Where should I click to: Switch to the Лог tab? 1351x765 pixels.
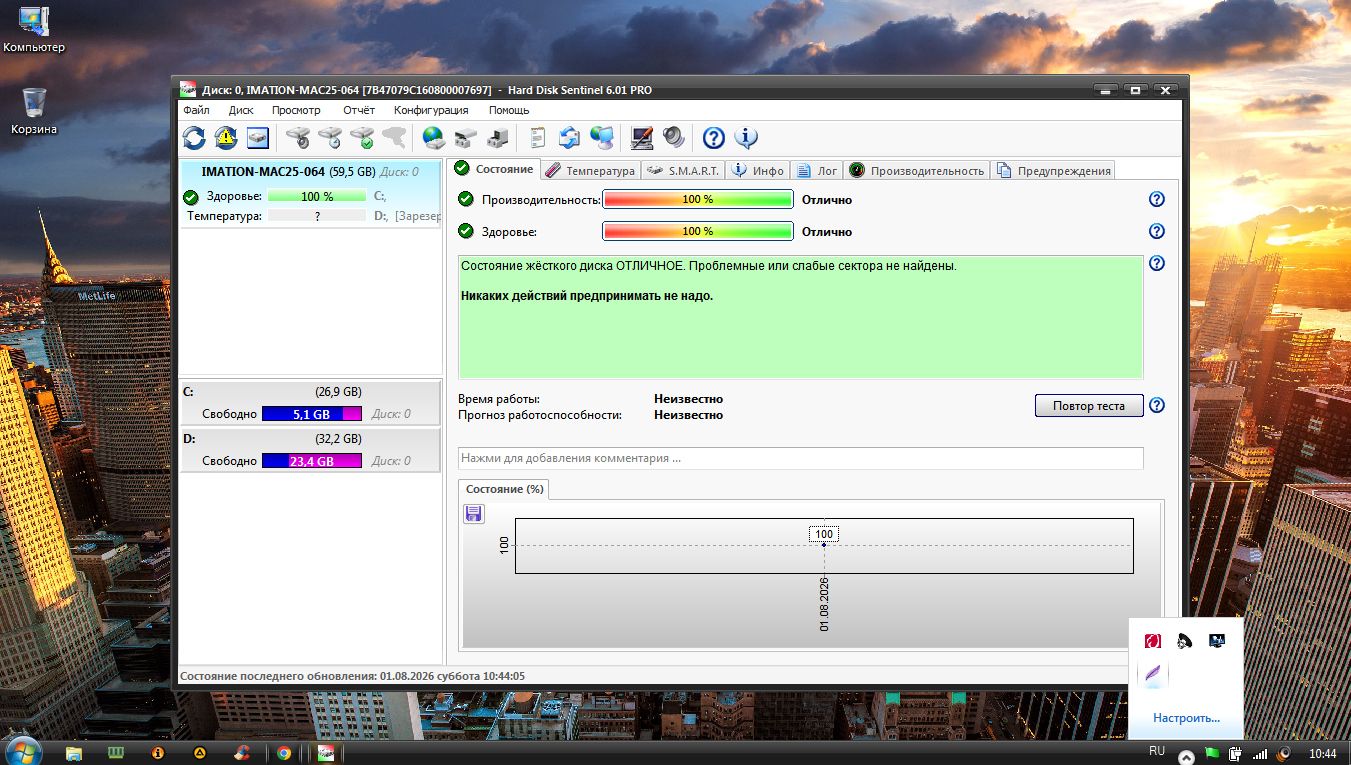[816, 170]
